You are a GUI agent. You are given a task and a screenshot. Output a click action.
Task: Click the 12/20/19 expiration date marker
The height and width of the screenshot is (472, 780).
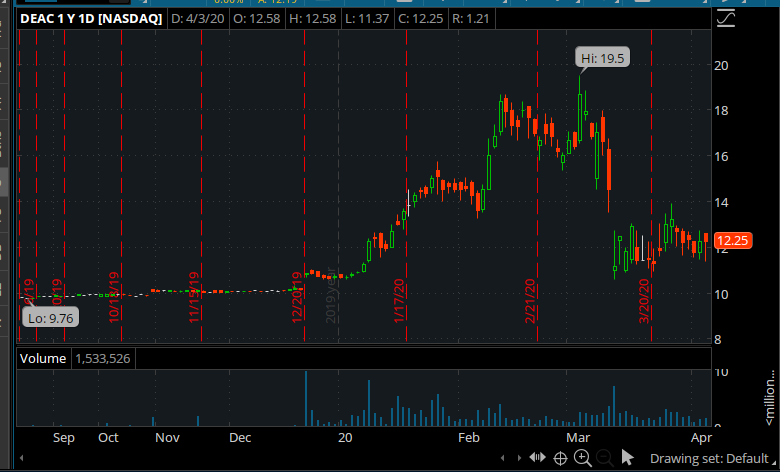point(297,297)
